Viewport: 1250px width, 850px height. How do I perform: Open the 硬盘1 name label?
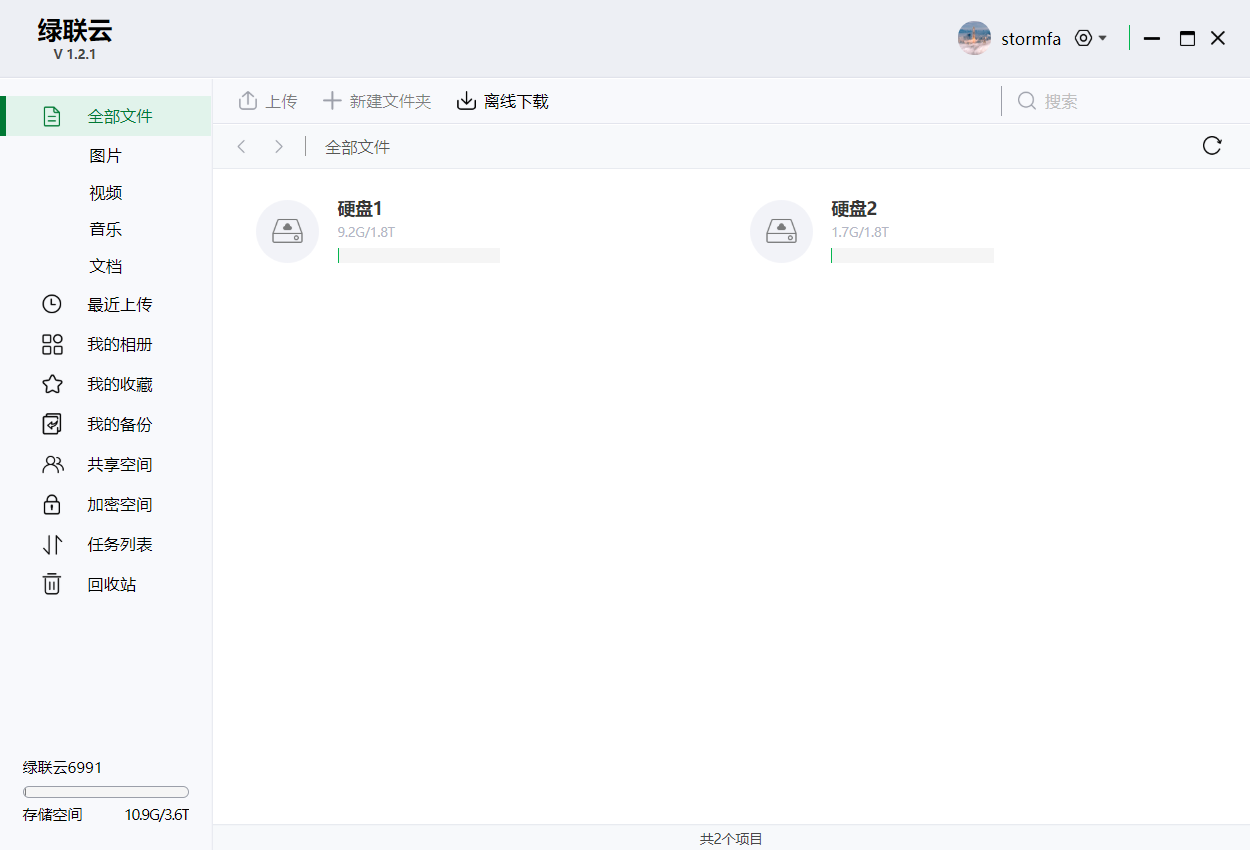(x=360, y=209)
